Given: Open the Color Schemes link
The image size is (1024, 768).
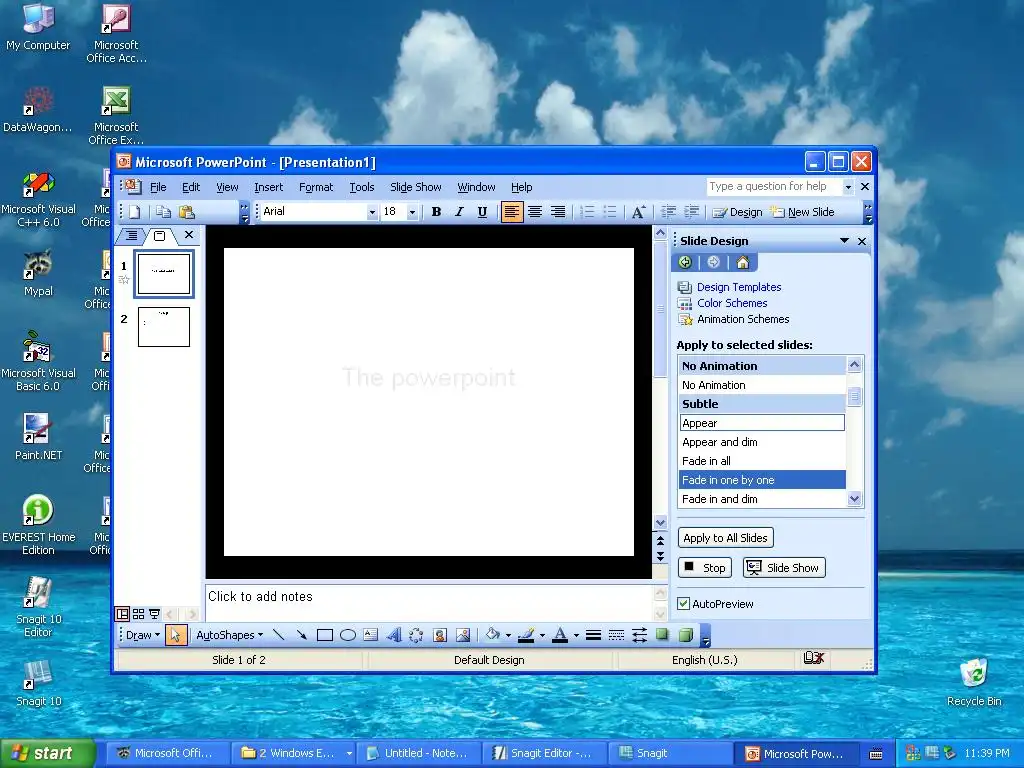Looking at the screenshot, I should click(x=732, y=304).
